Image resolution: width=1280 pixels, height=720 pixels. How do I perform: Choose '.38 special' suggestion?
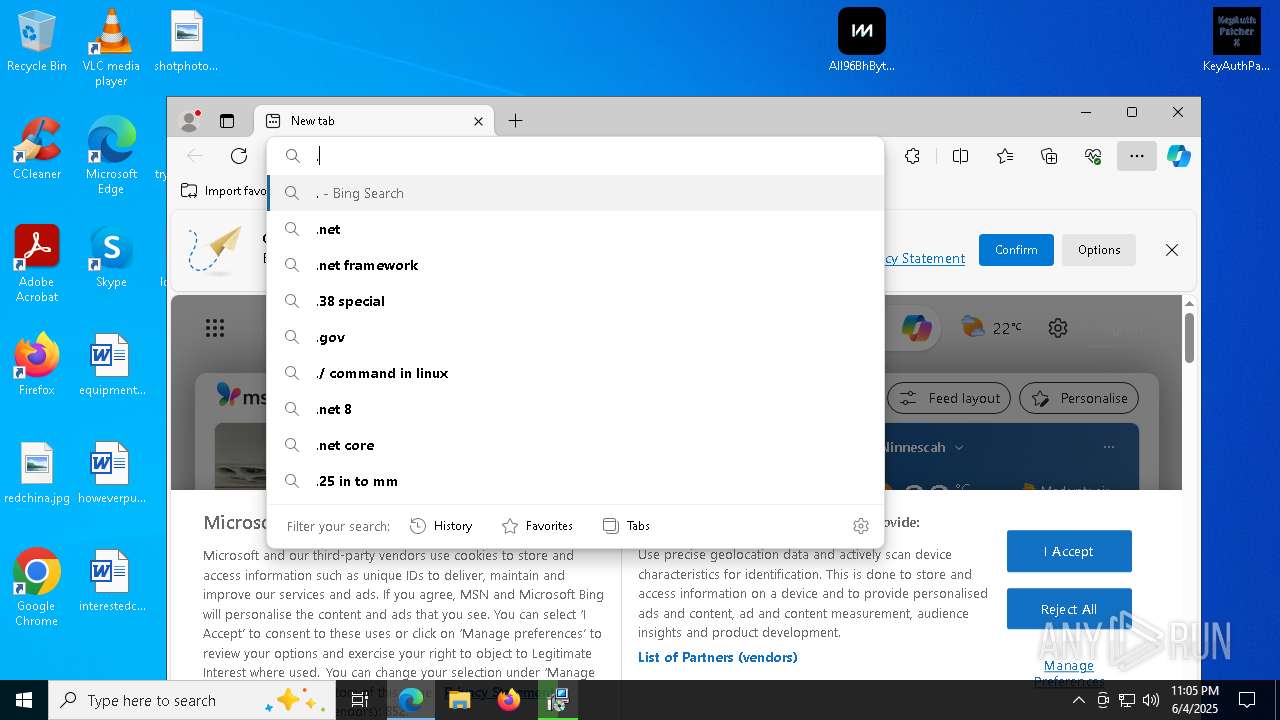[576, 301]
